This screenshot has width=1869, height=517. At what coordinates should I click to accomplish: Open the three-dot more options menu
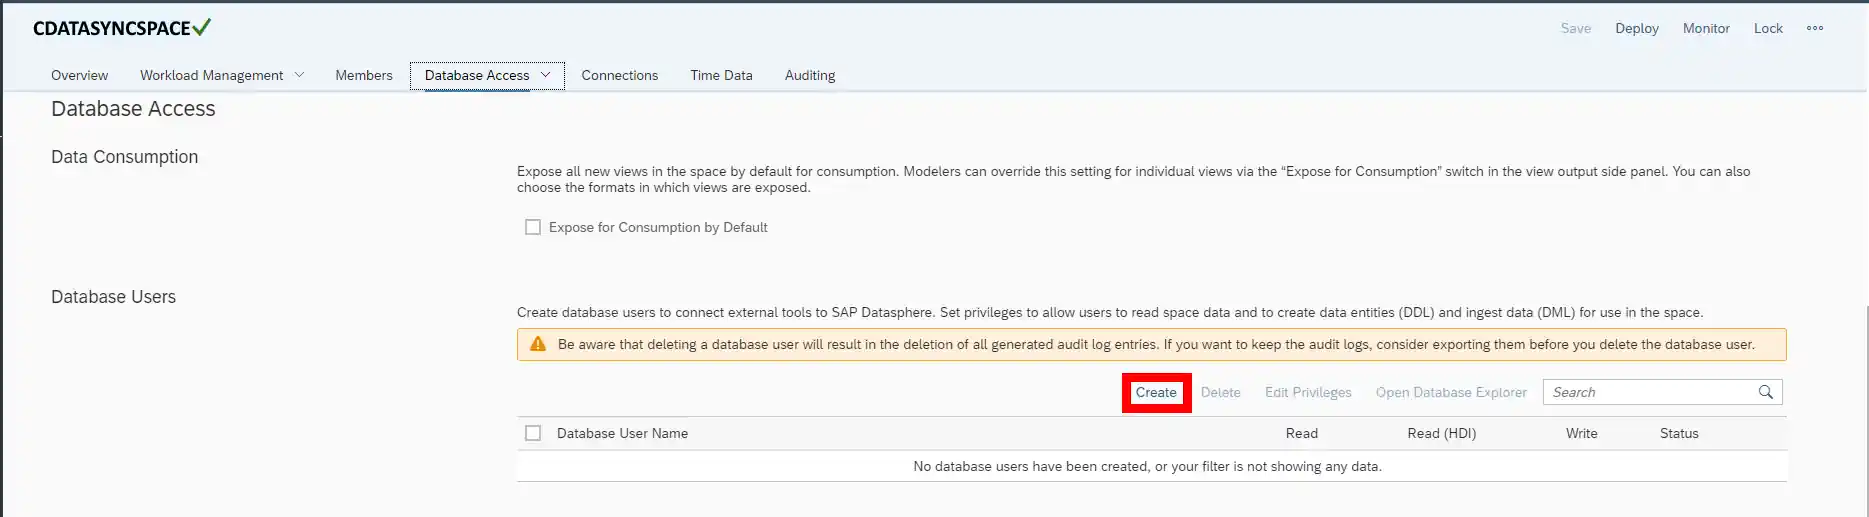click(1814, 28)
